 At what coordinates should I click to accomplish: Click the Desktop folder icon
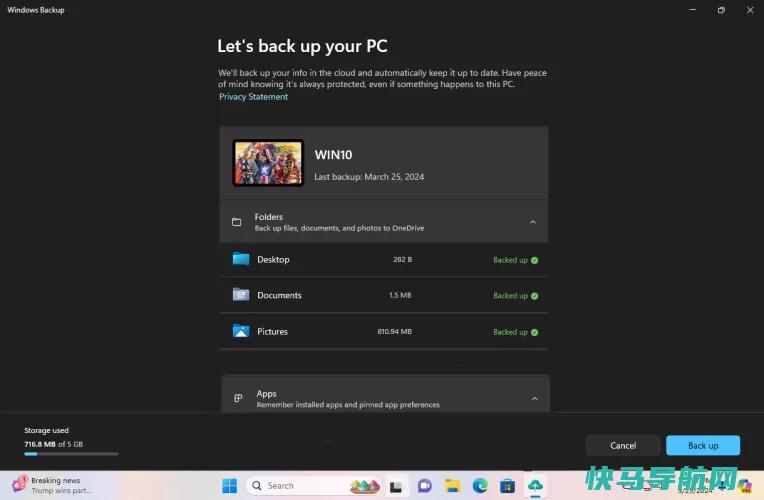241,259
